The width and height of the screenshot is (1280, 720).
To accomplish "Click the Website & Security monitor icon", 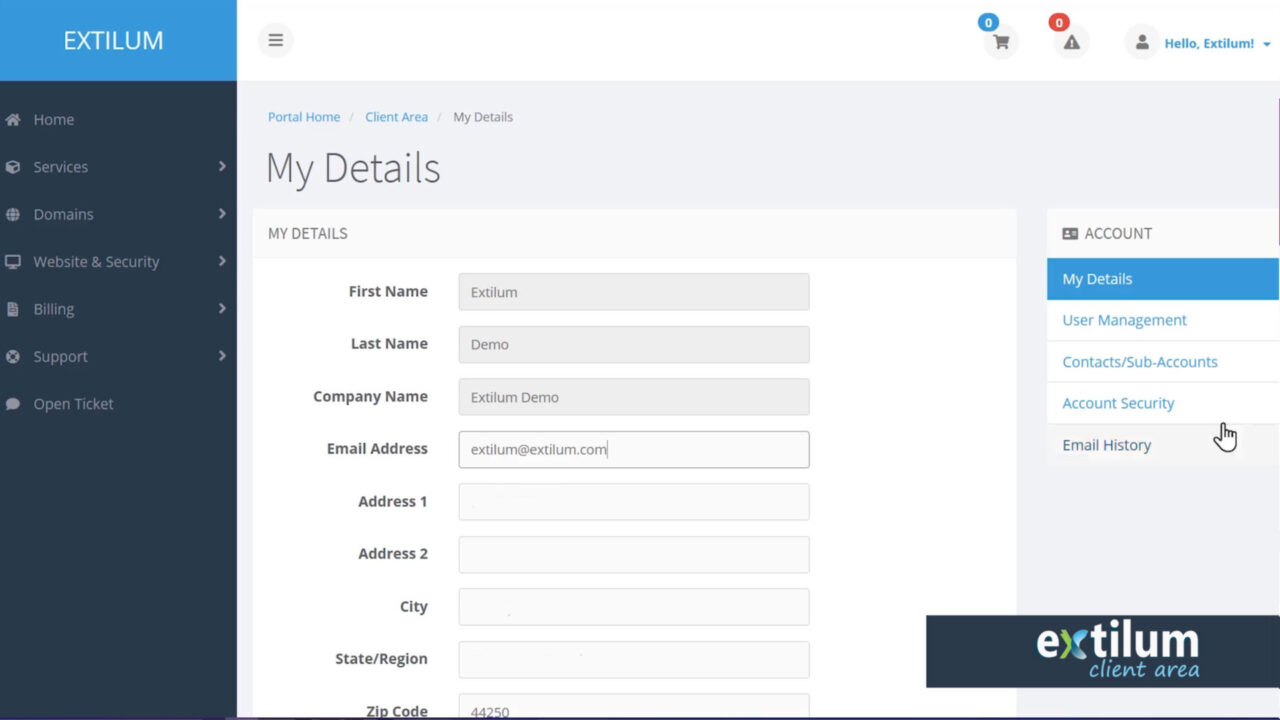I will click(x=13, y=261).
